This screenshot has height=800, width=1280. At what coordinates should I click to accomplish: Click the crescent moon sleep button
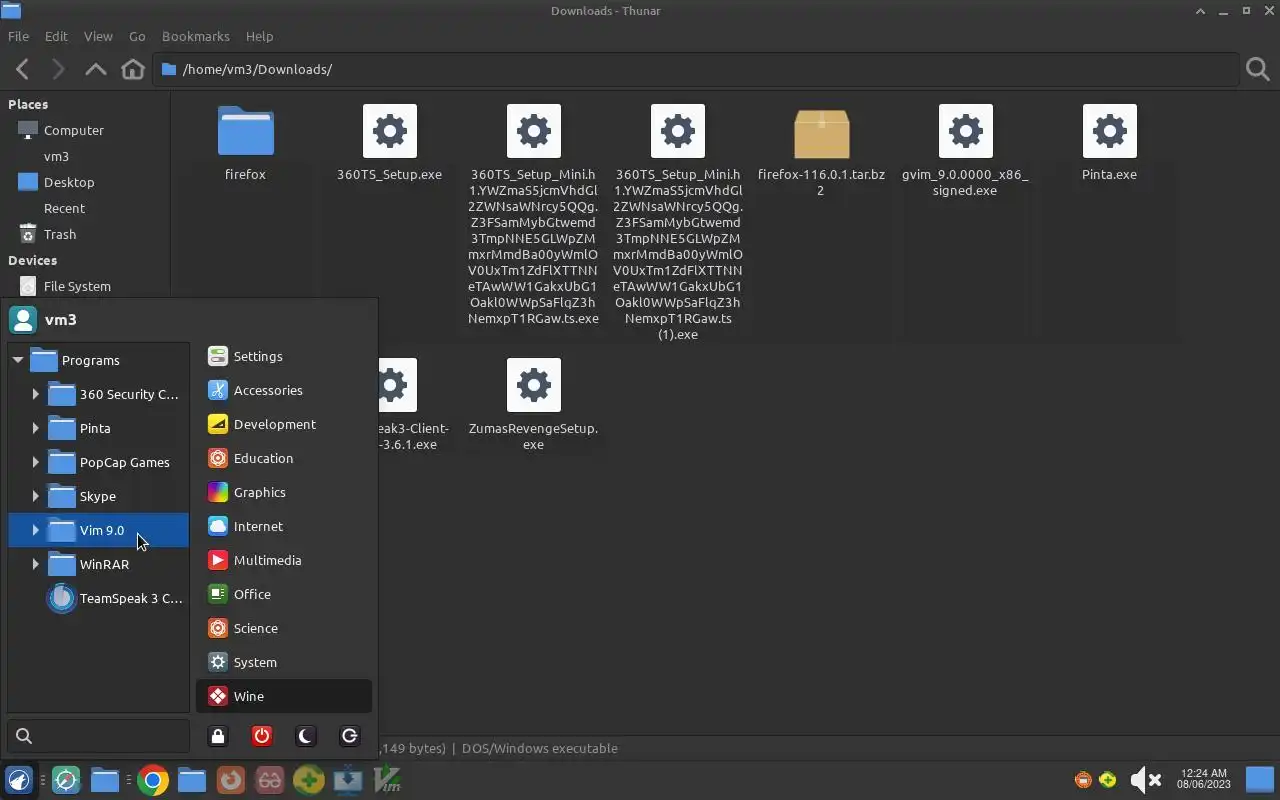306,736
